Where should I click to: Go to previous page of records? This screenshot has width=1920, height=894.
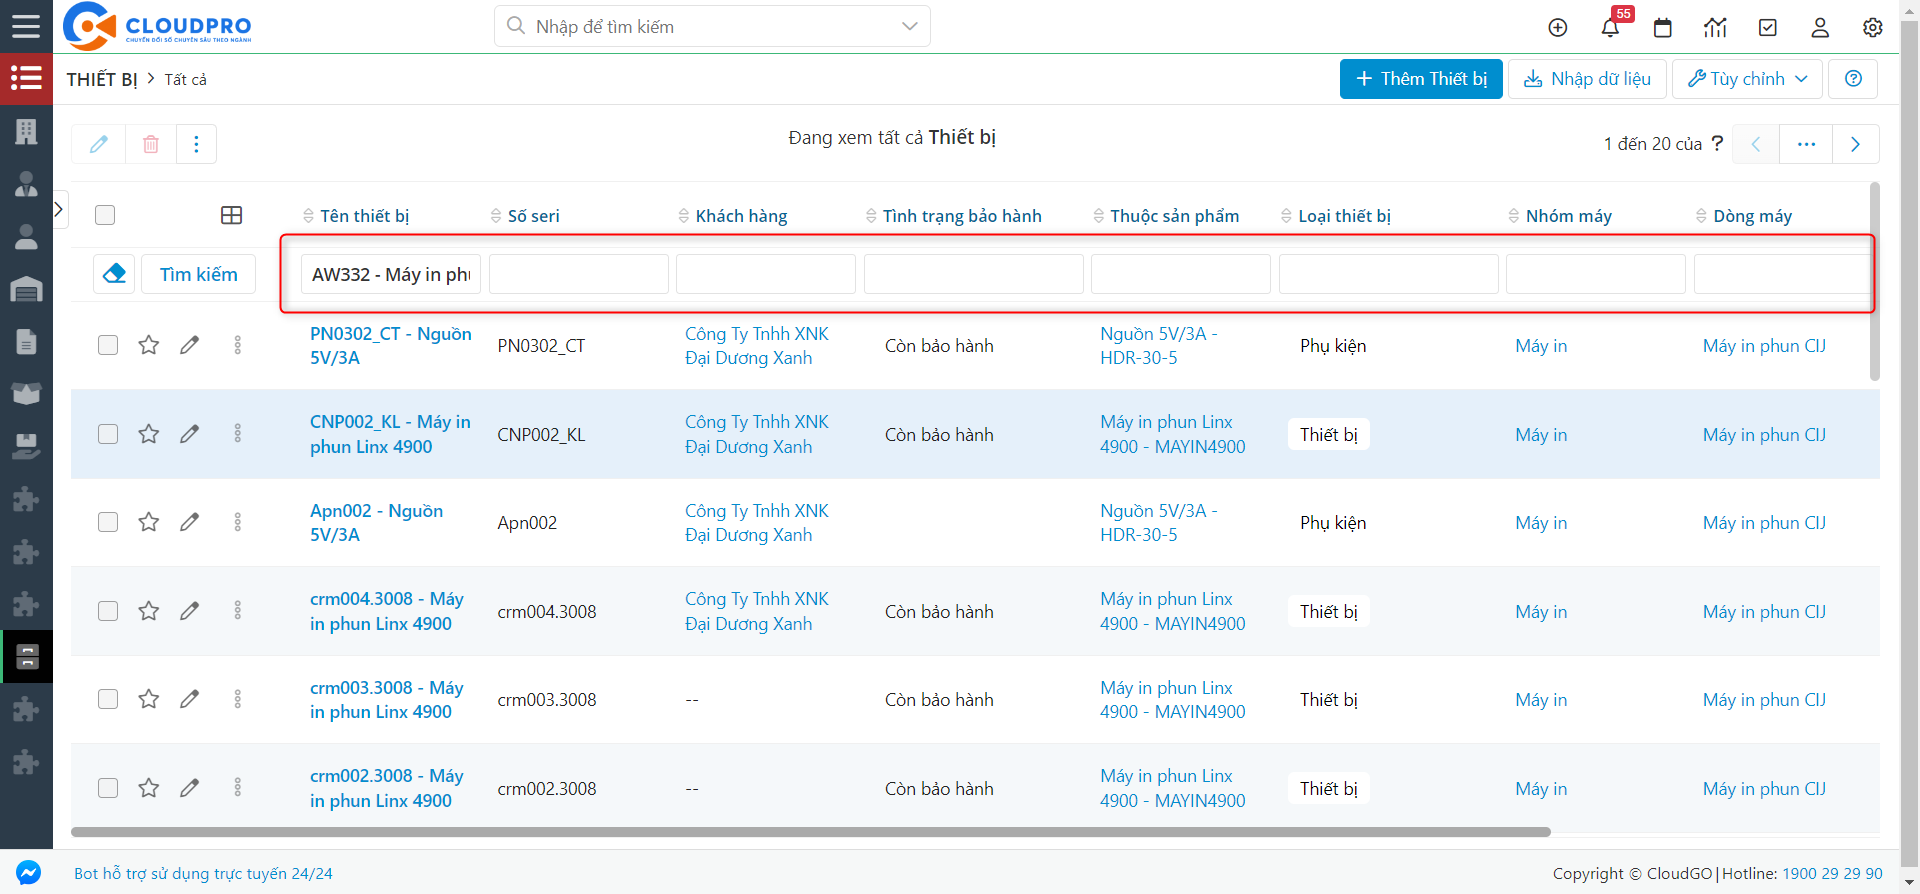pos(1756,144)
